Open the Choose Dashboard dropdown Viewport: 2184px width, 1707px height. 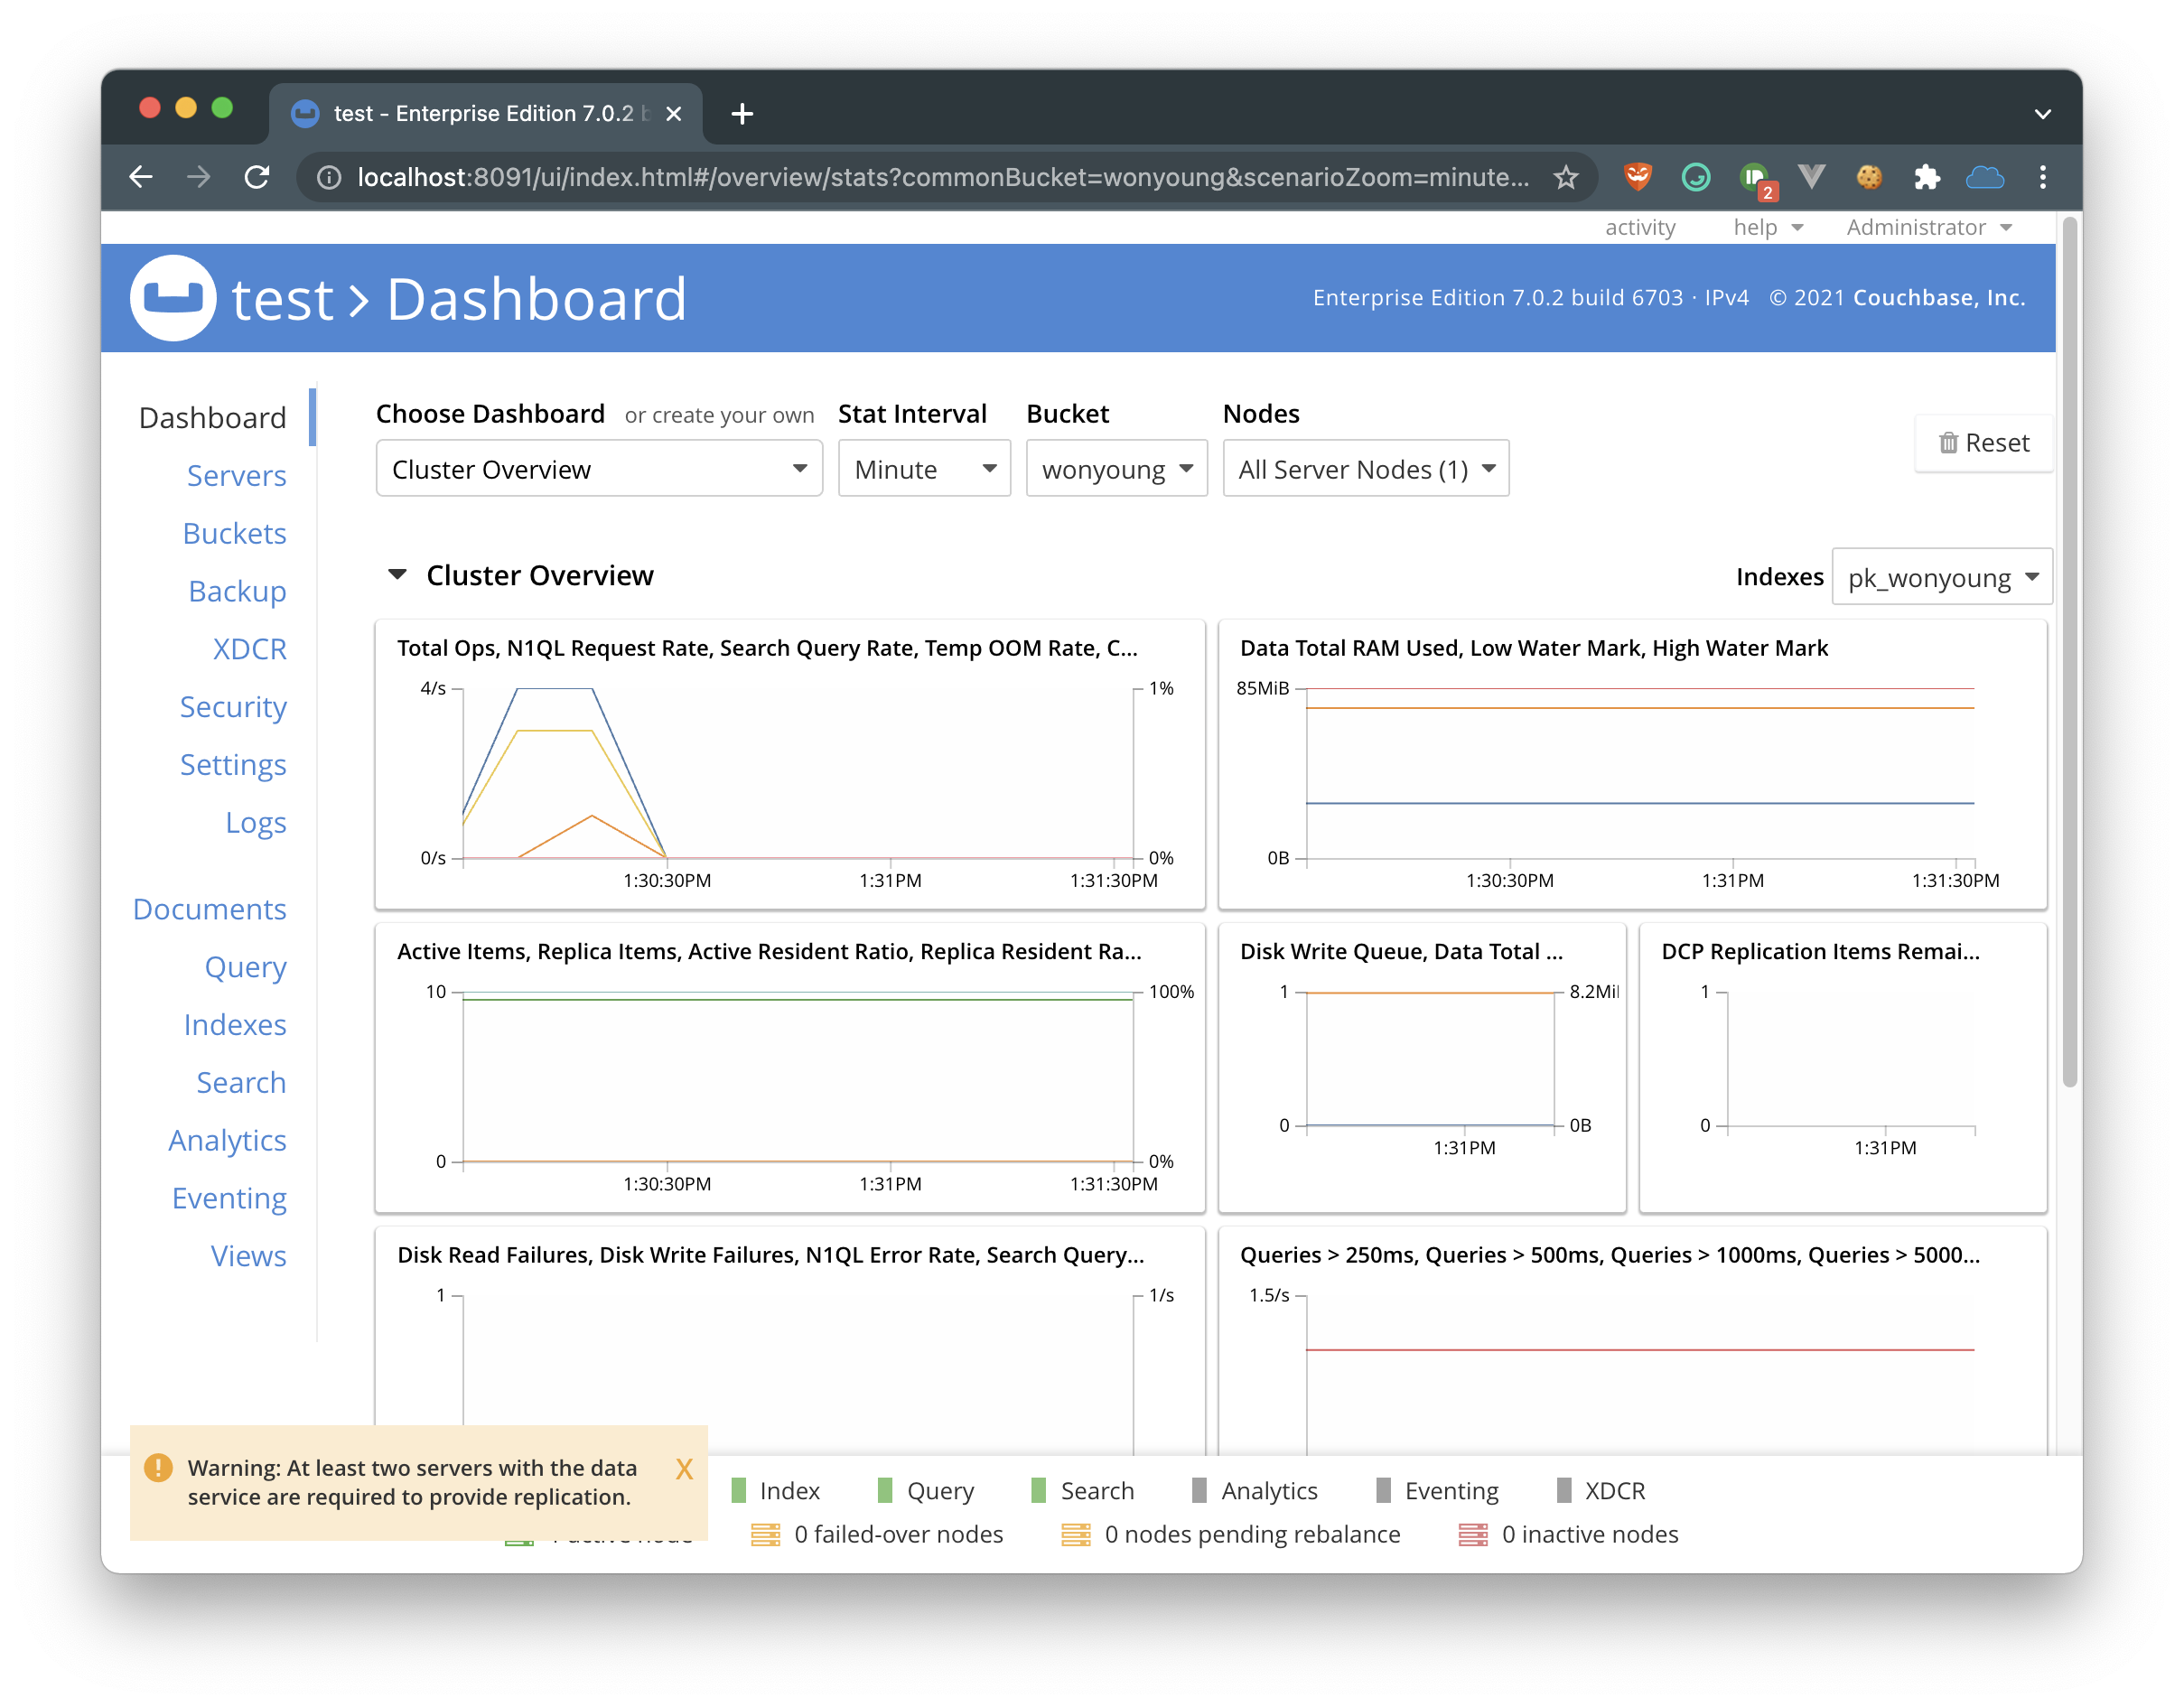click(598, 469)
